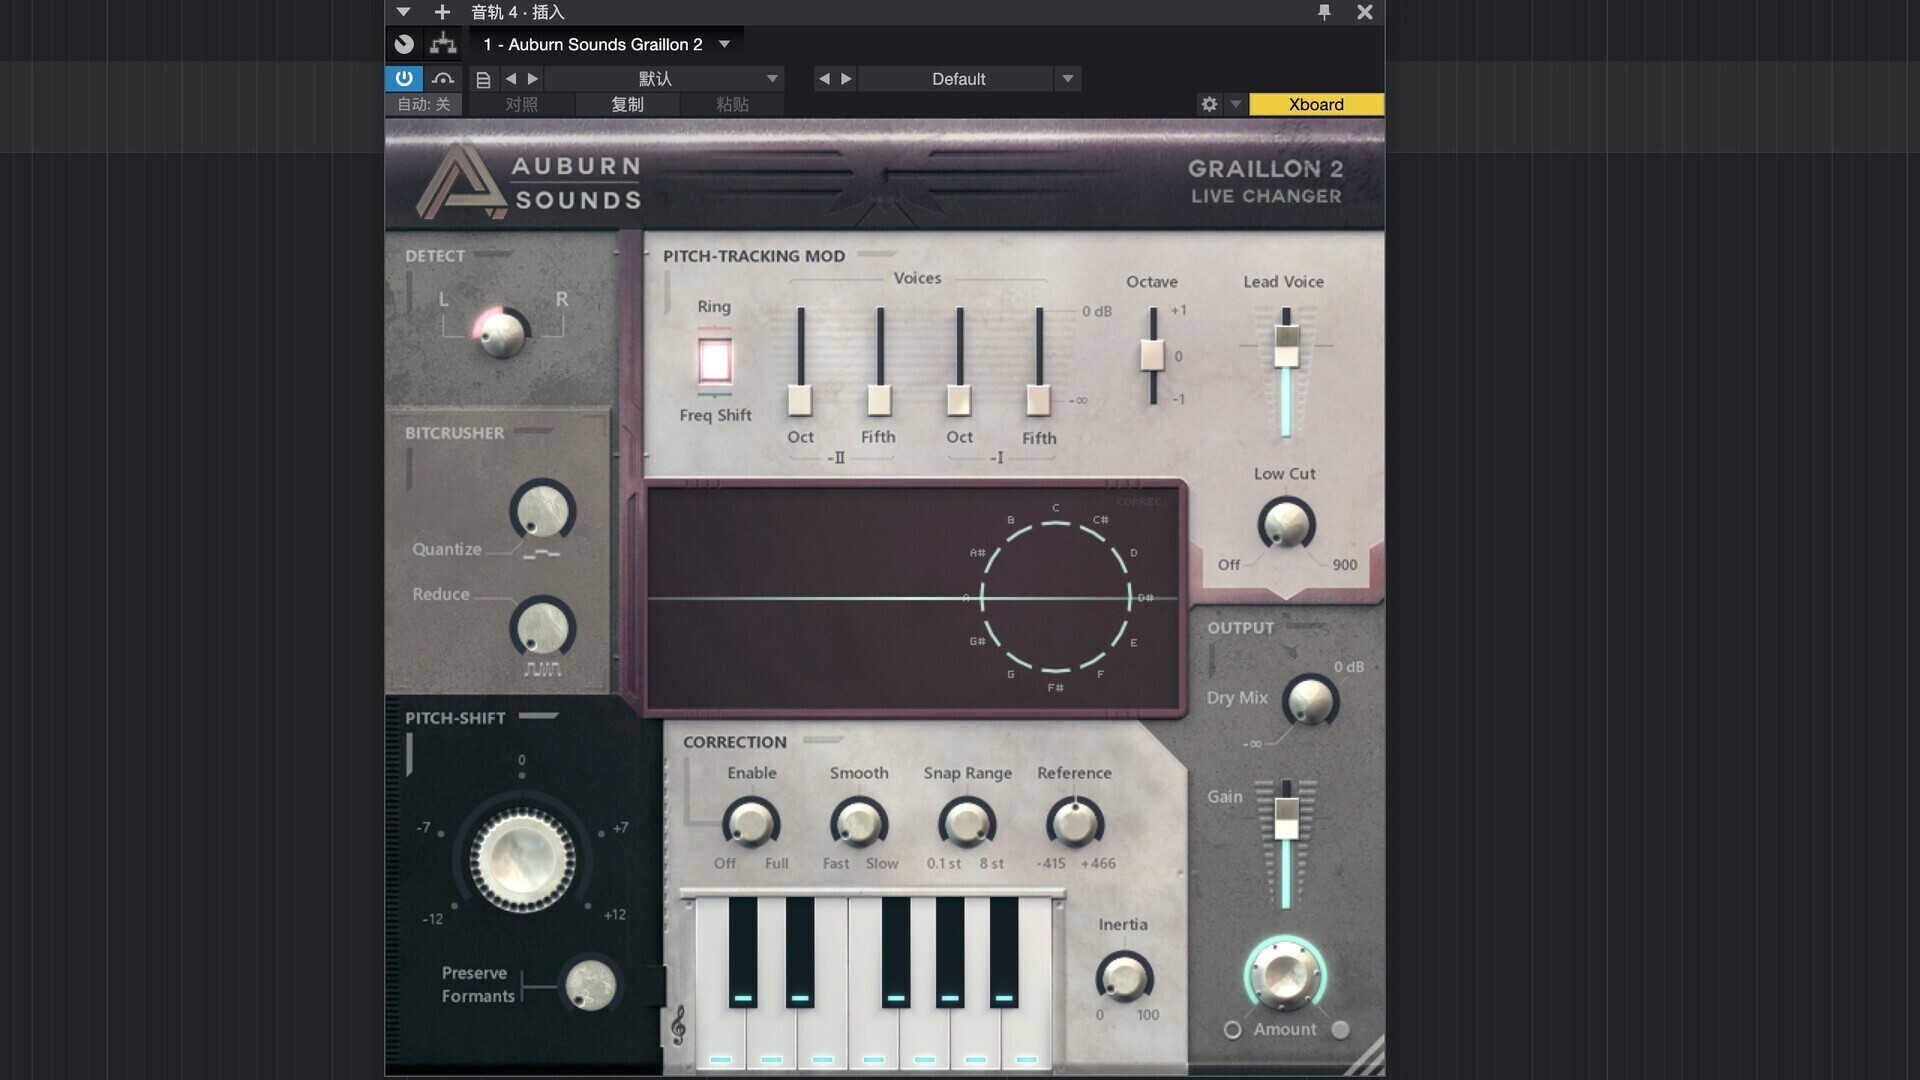This screenshot has height=1080, width=1920.
Task: Click the last black piano key (A#)
Action: (1004, 950)
